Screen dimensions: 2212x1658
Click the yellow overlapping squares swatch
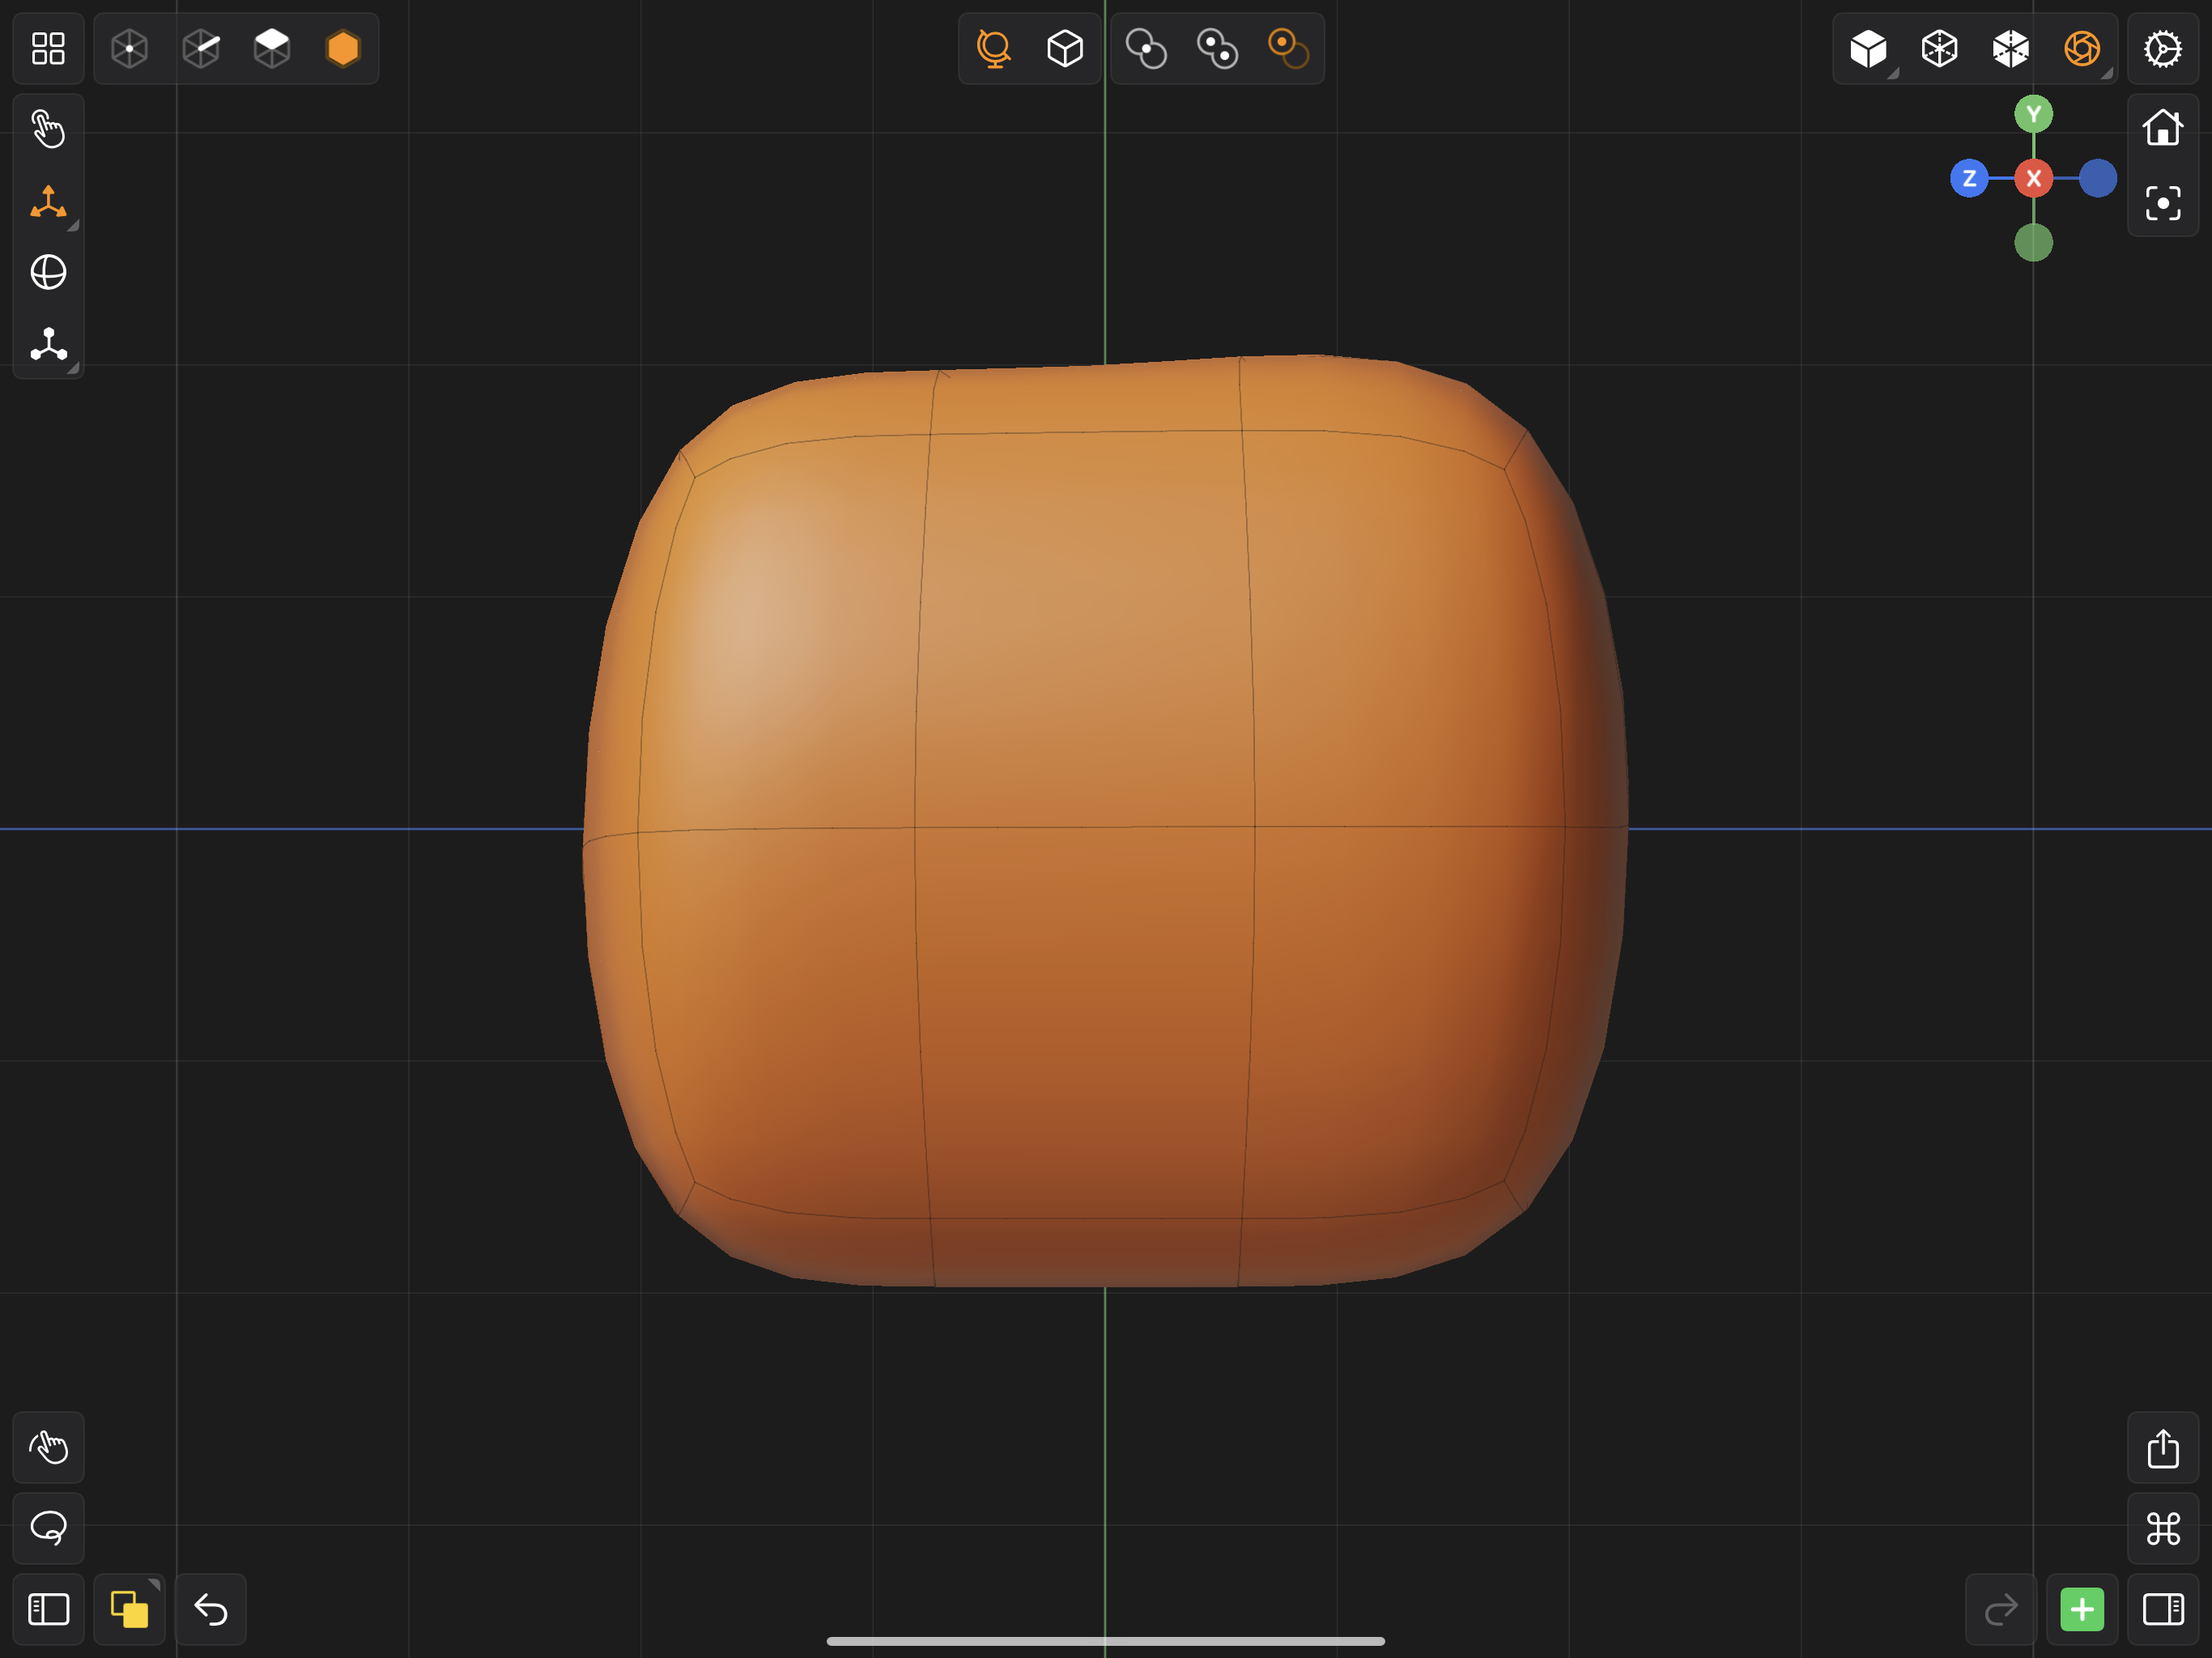pos(129,1609)
